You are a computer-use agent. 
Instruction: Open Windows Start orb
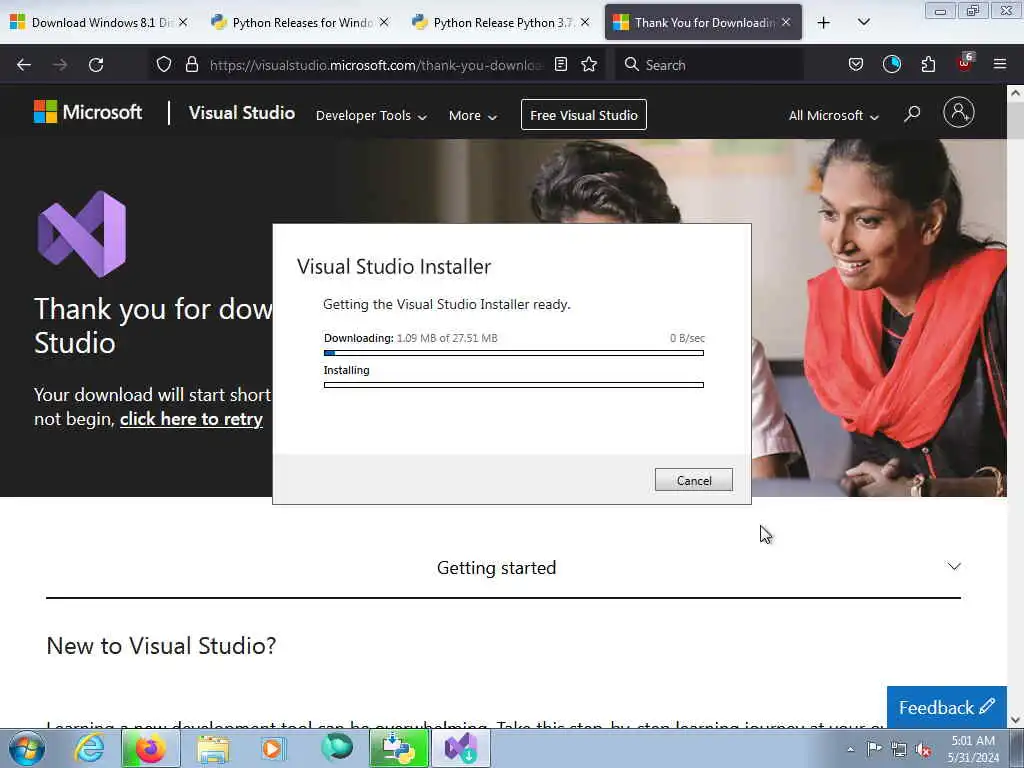[27, 748]
